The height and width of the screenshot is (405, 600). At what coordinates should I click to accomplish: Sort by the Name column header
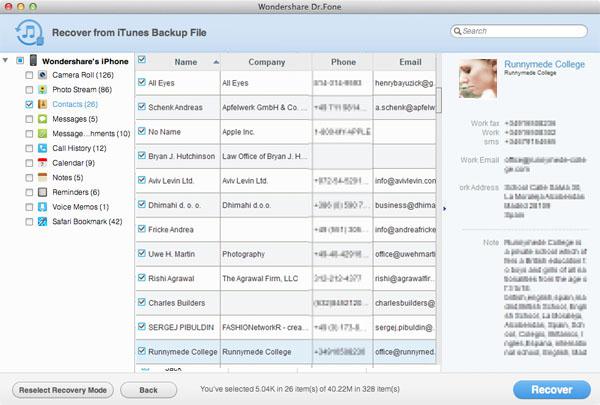186,62
